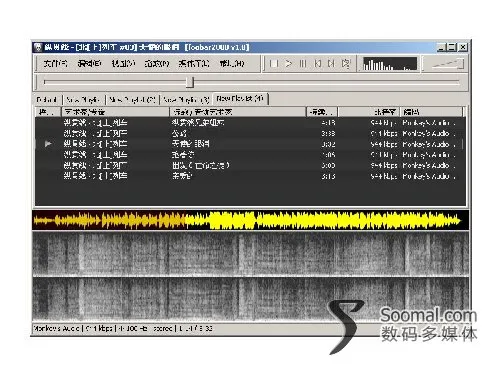The height and width of the screenshot is (375, 500).
Task: Open the foobar2000 title bar icon menu
Action: (38, 47)
